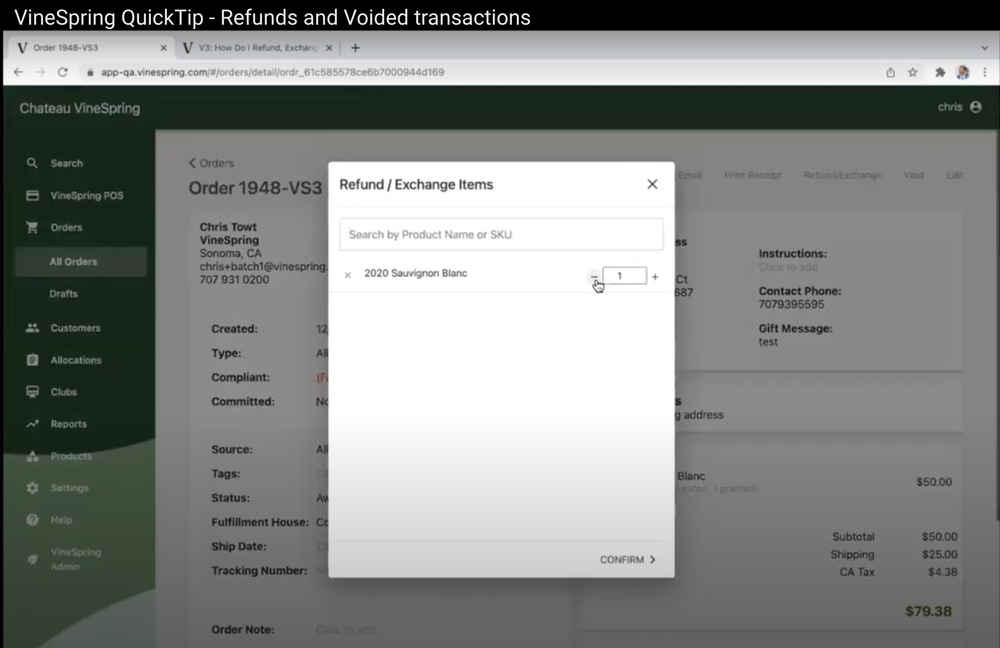Click the Order Note 'Click to add' field

(x=346, y=630)
